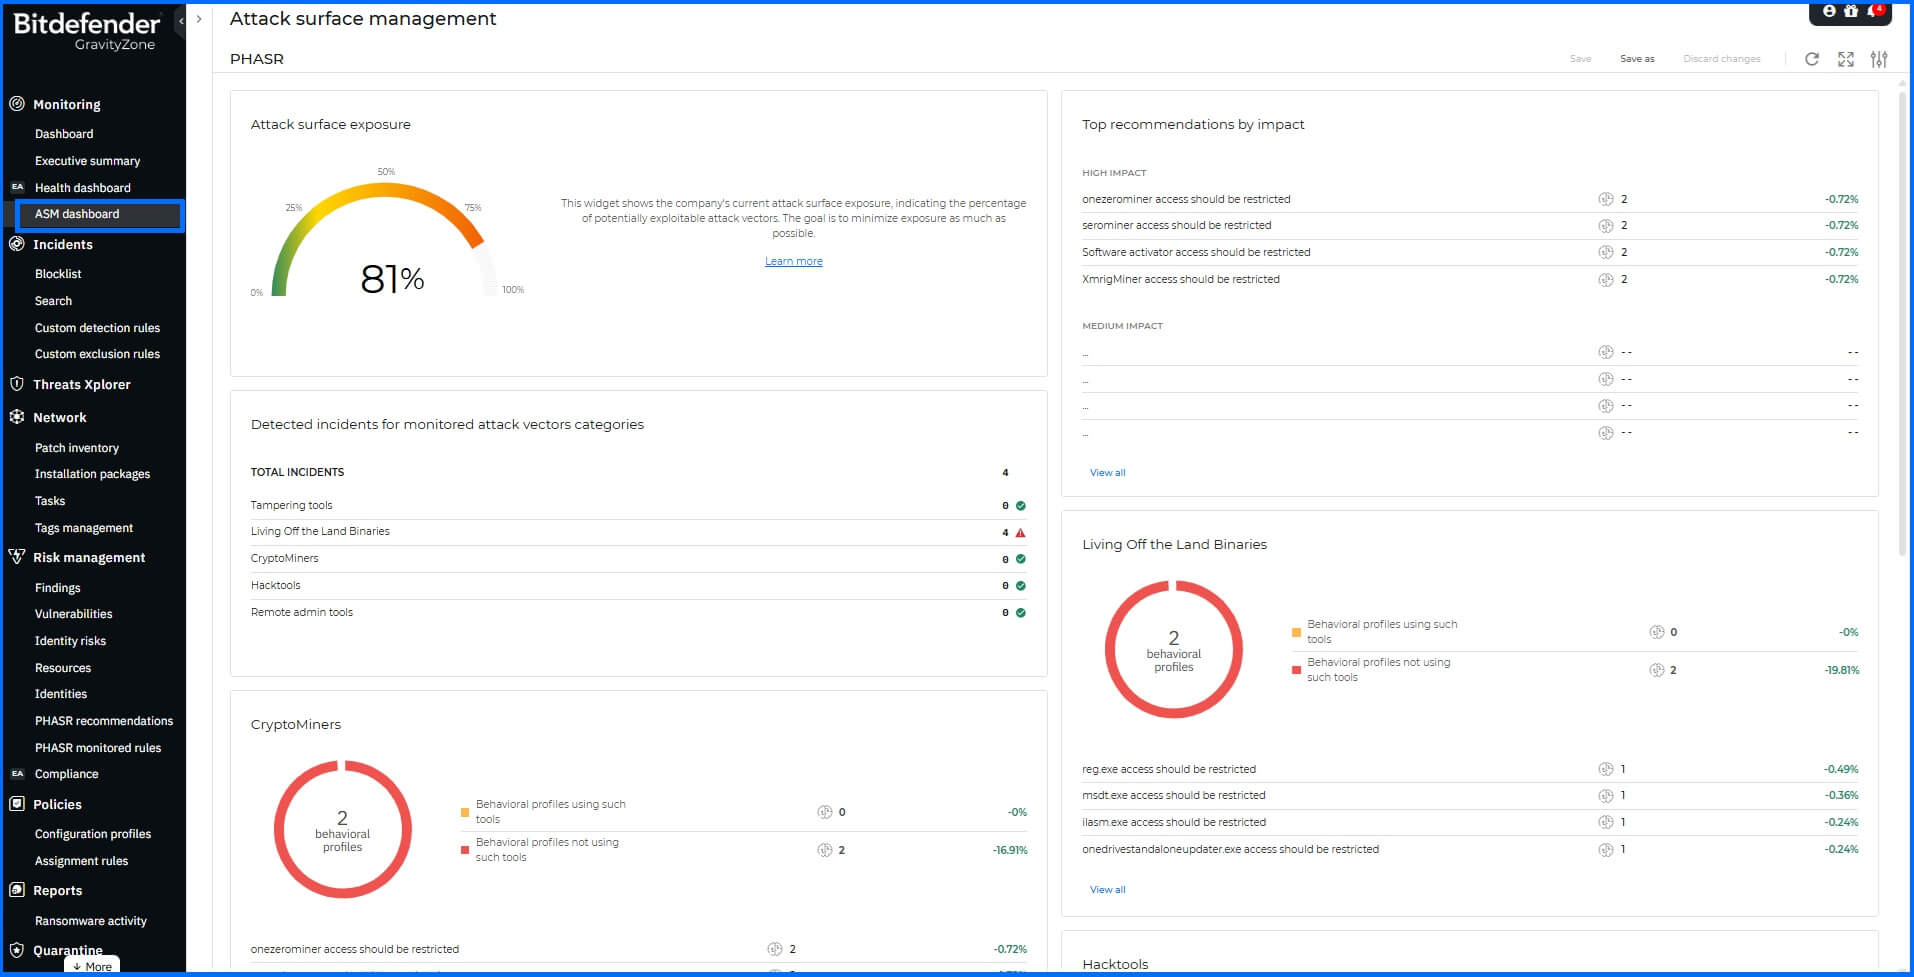
Task: Open the gift (what's new) icon
Action: coord(1851,11)
